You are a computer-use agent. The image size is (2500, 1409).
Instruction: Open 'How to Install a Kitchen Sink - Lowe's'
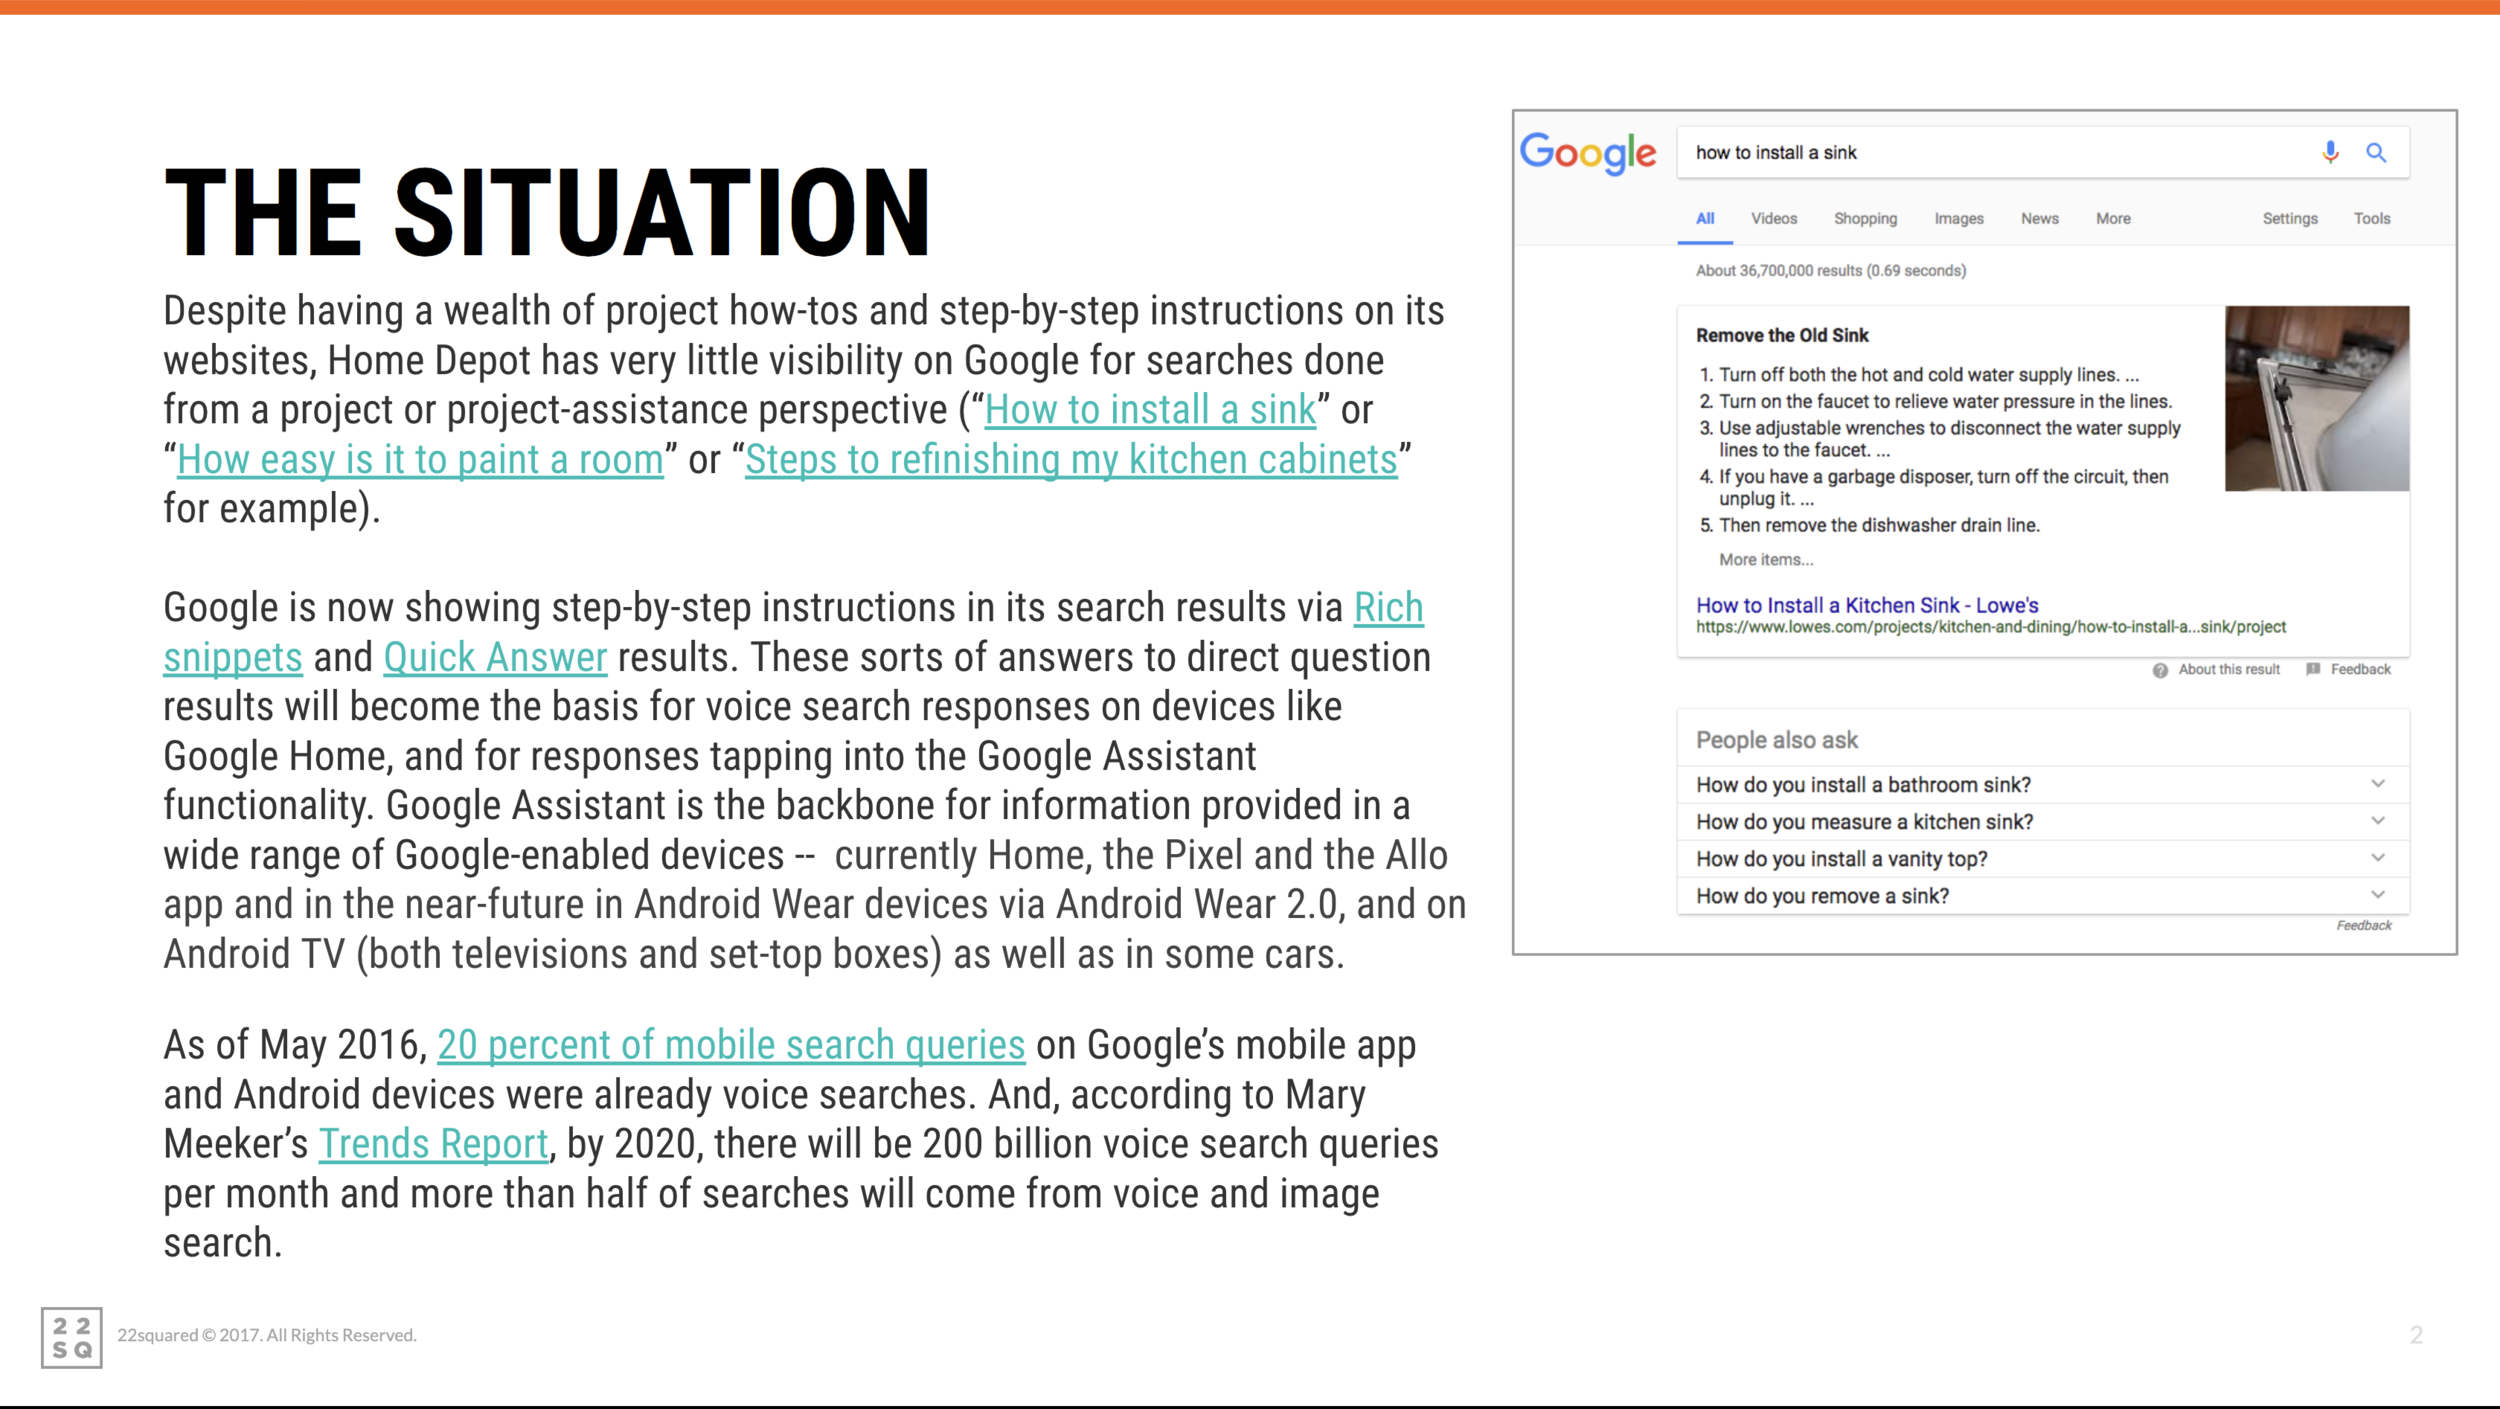[x=1867, y=605]
